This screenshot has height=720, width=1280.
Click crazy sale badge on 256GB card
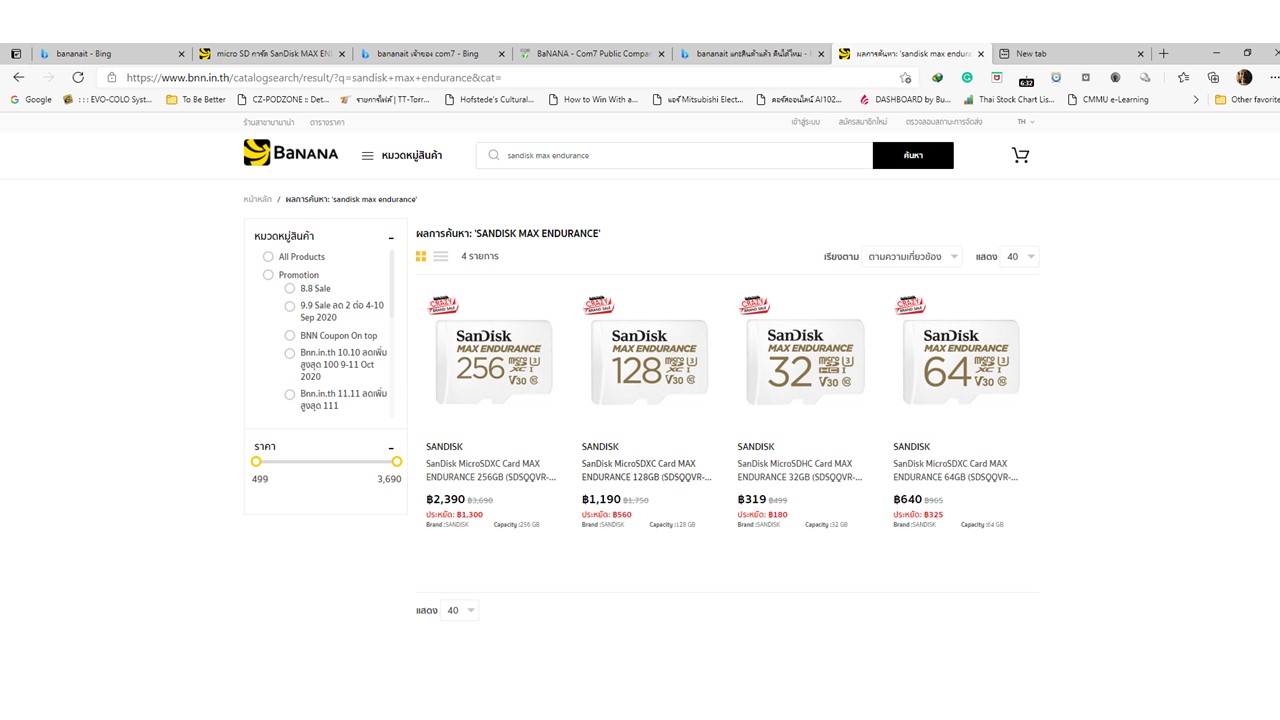click(x=442, y=304)
